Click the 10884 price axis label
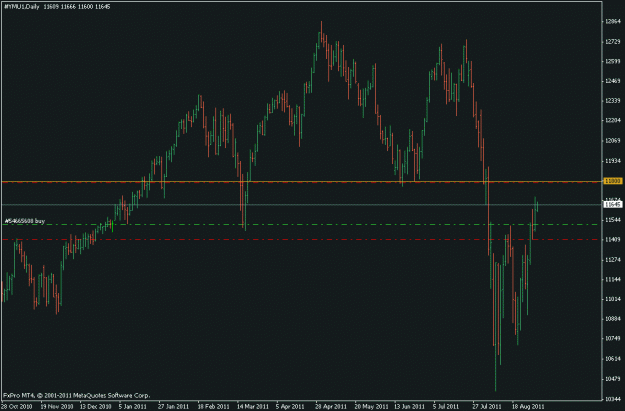 coord(613,319)
